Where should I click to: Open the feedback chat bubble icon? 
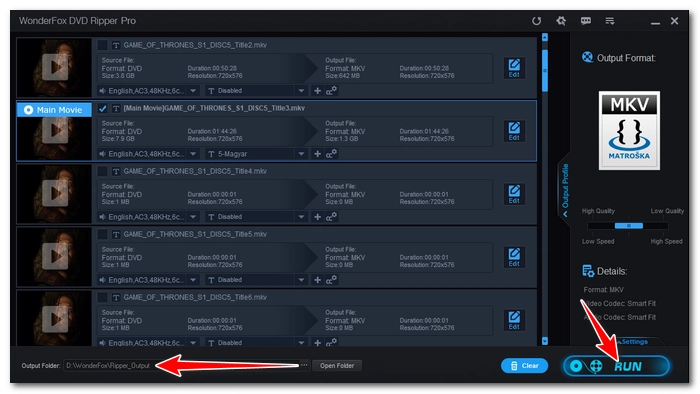click(x=586, y=21)
